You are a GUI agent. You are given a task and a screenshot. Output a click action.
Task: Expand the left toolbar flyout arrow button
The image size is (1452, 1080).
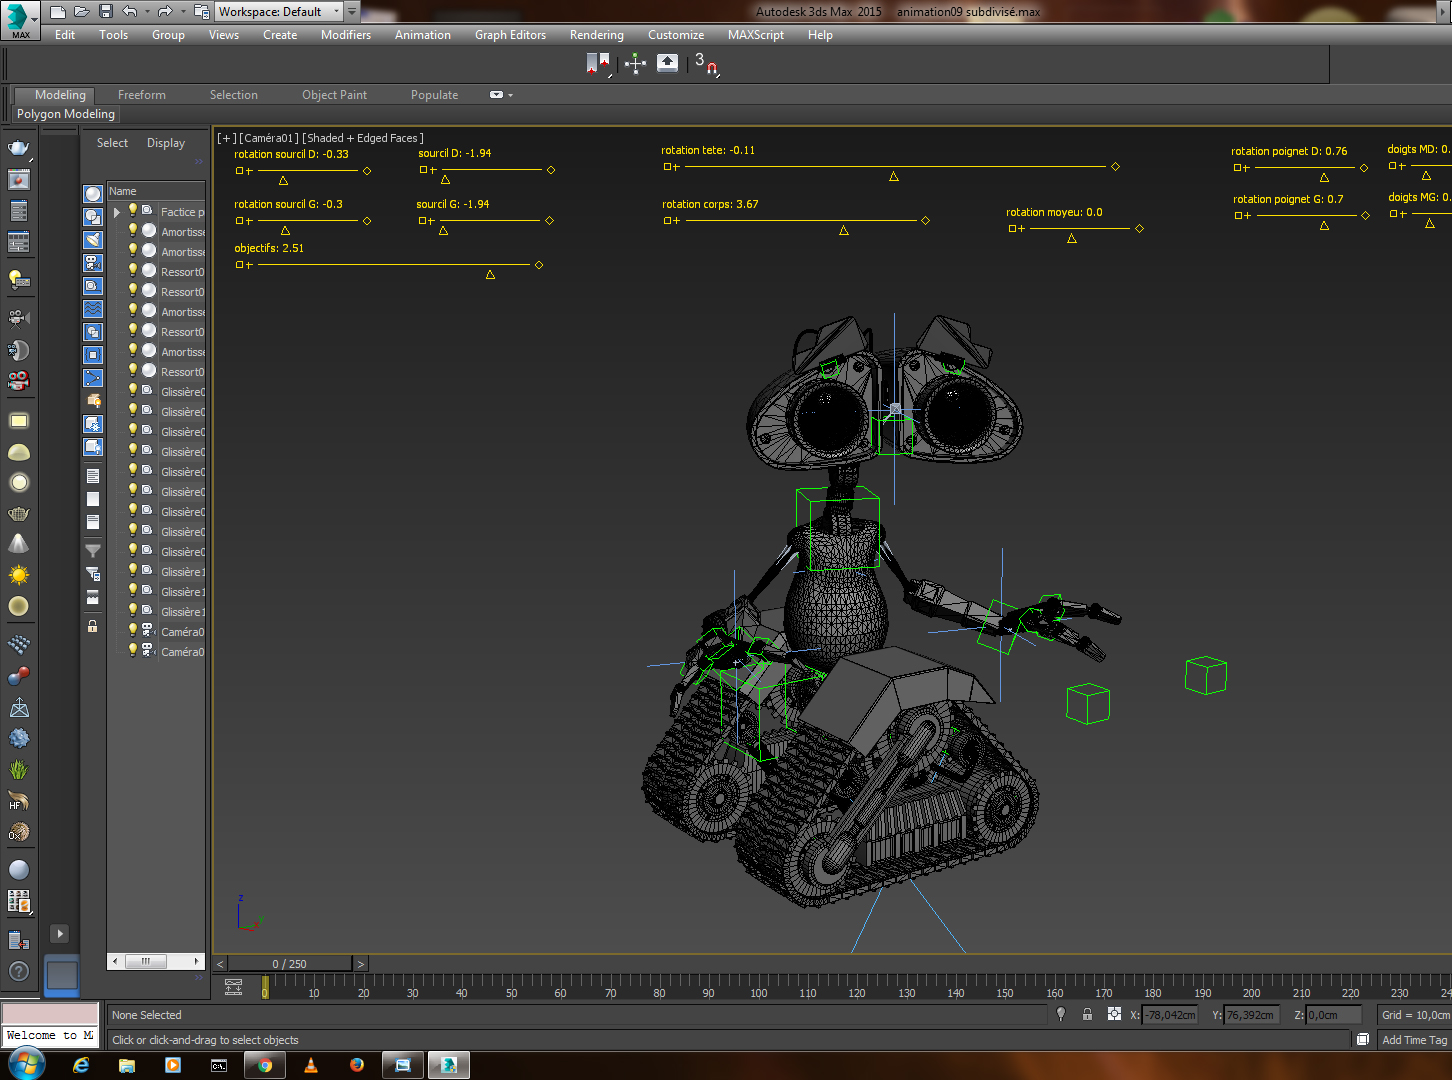tap(60, 933)
